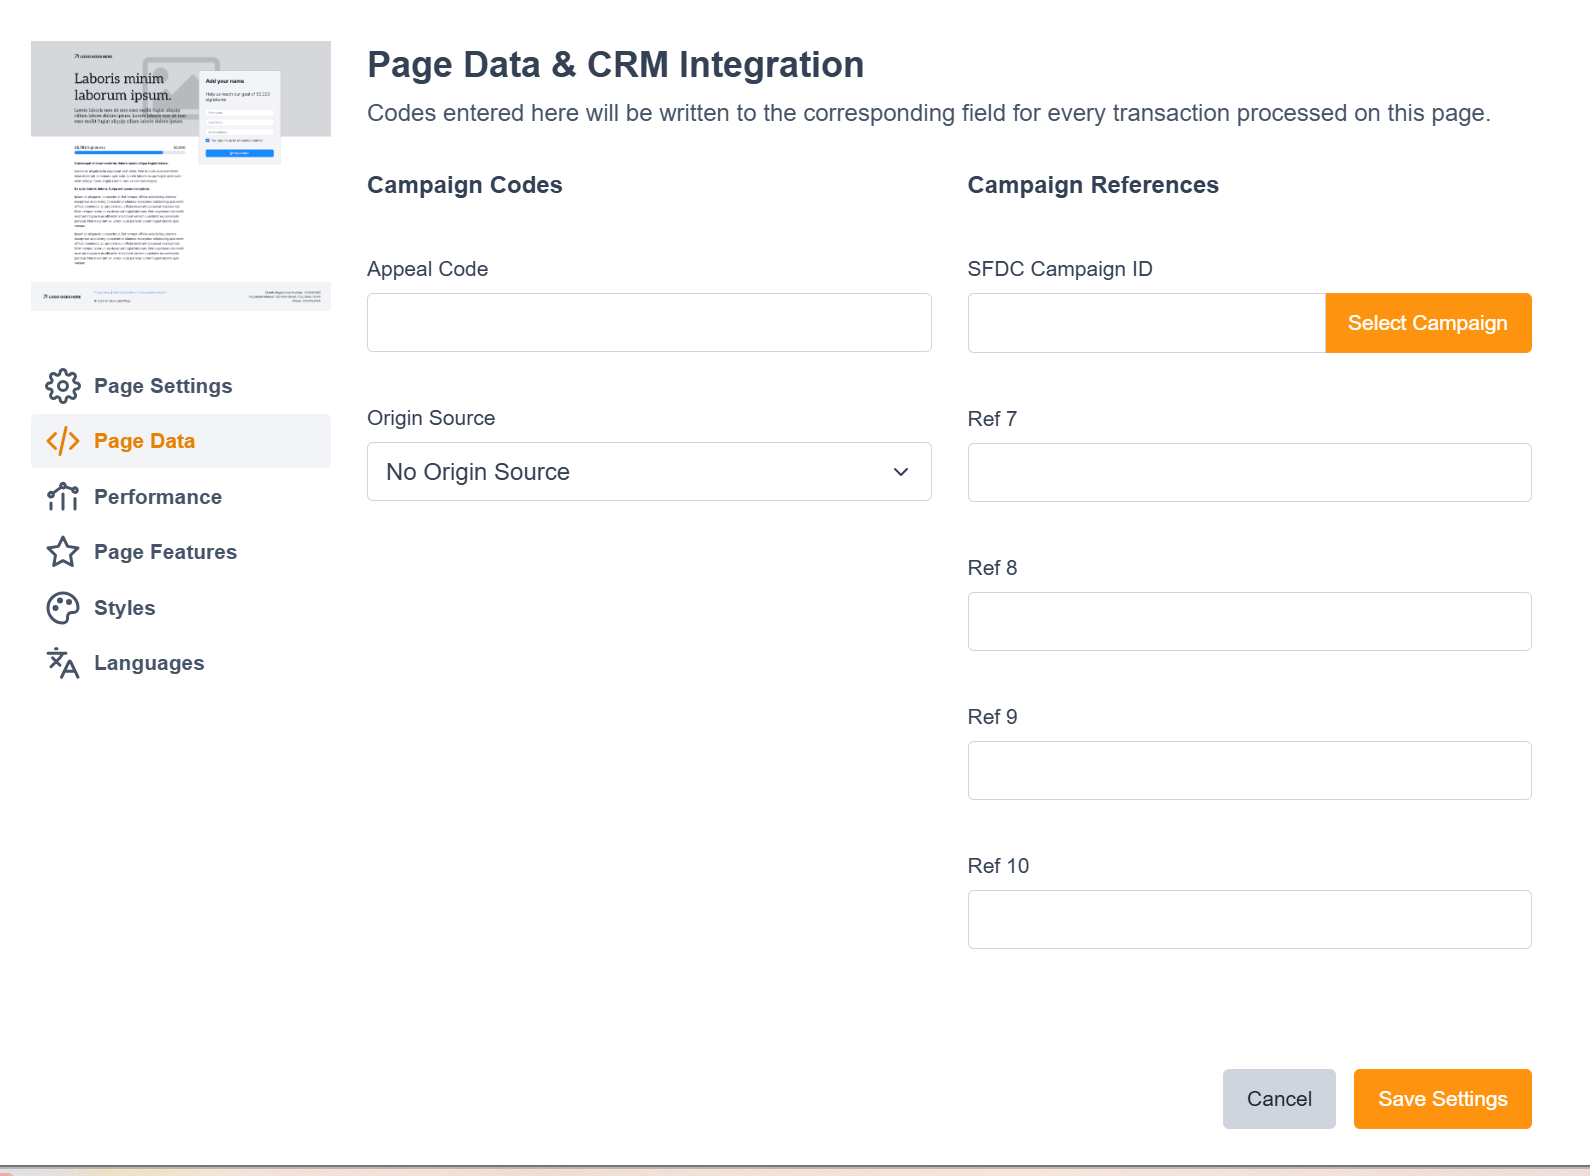Go to the Performance section
The height and width of the screenshot is (1176, 1590).
tap(181, 497)
